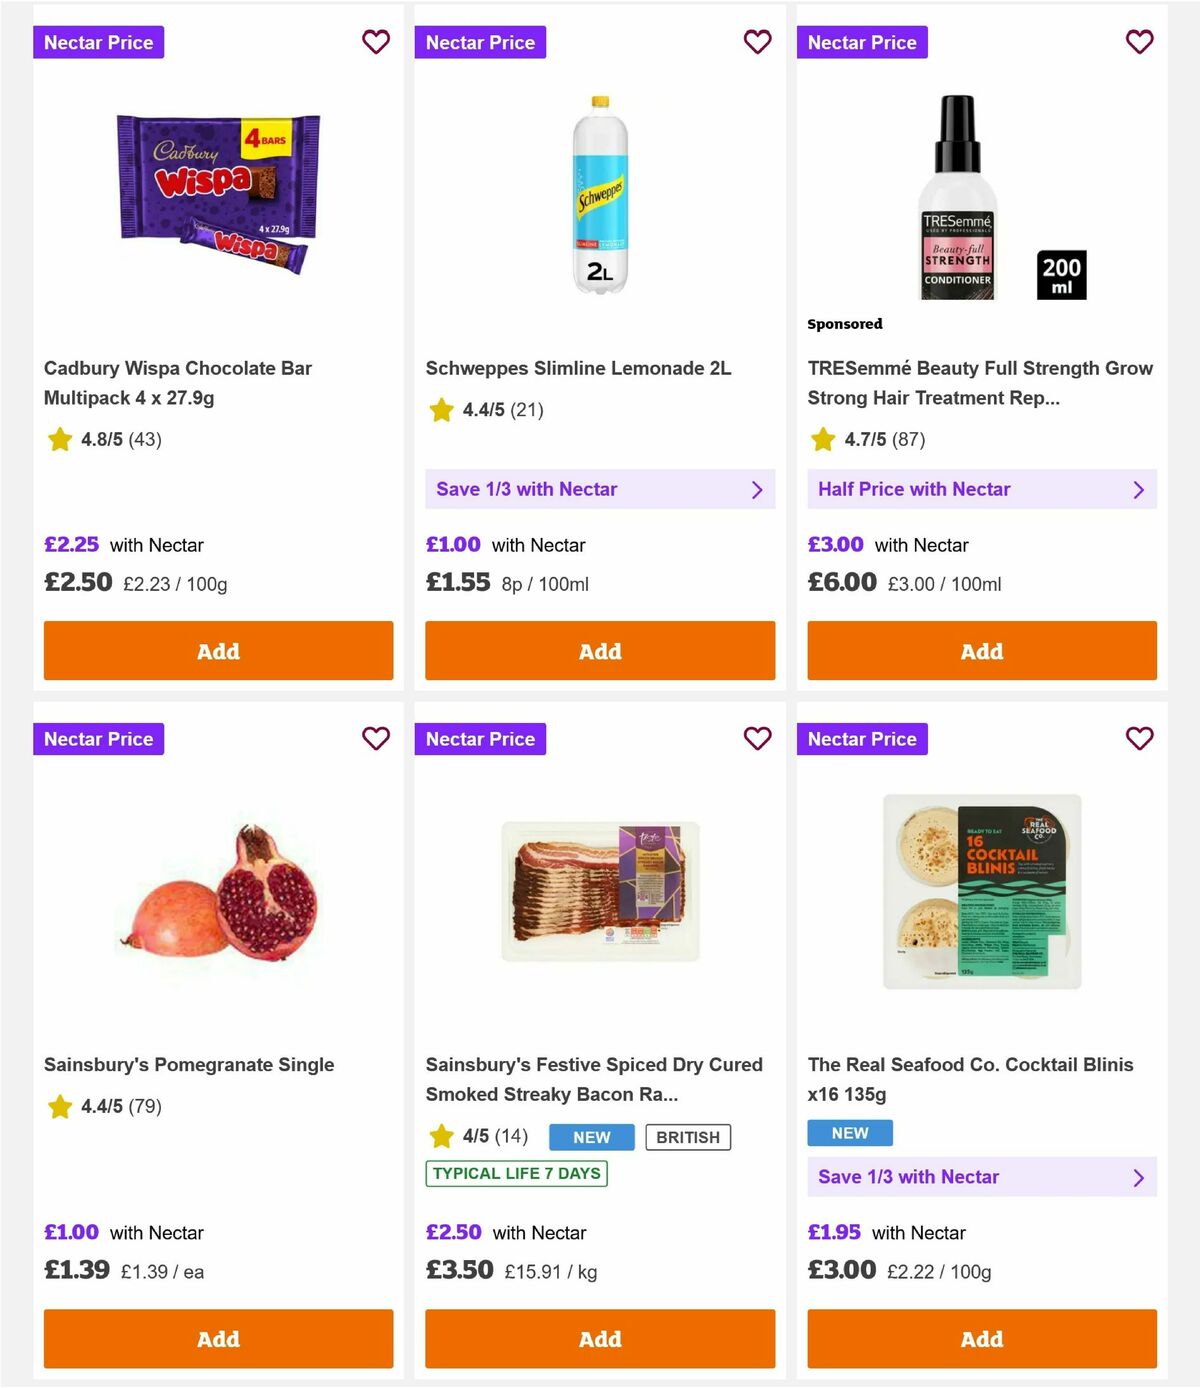Favourite the Cadbury Wispa multipack with the heart icon
The height and width of the screenshot is (1388, 1200).
point(376,42)
